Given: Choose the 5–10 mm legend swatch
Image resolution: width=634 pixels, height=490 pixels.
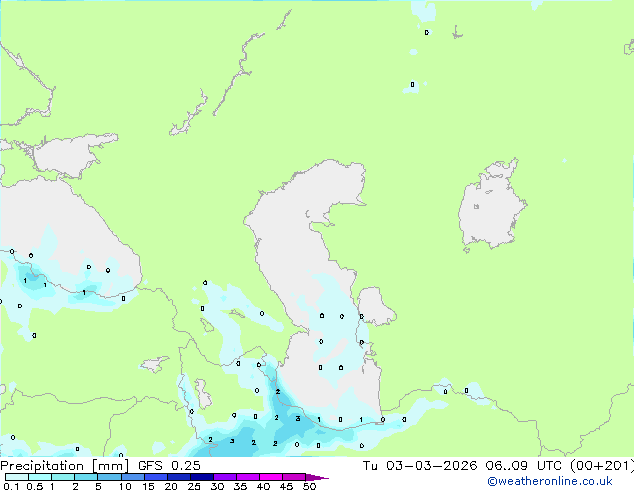Looking at the screenshot, I should point(109,477).
